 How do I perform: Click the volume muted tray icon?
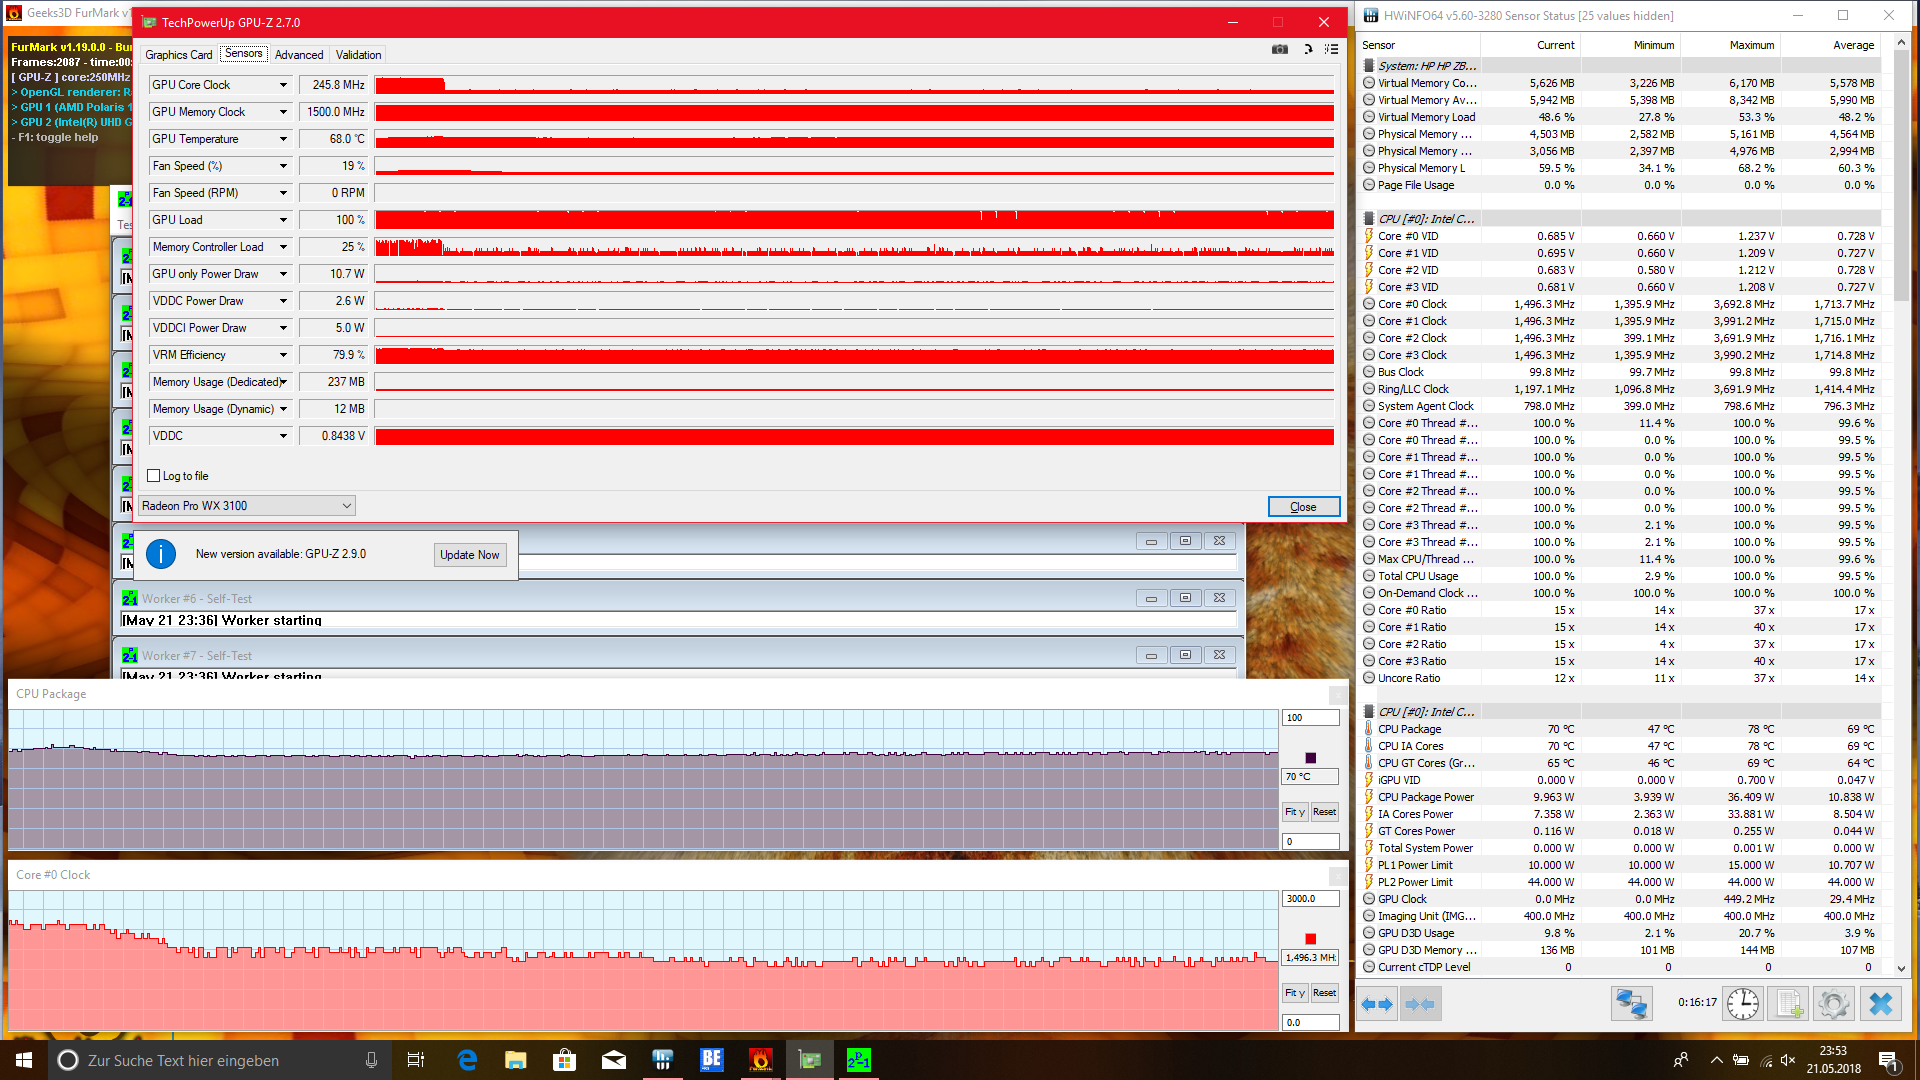1788,1060
